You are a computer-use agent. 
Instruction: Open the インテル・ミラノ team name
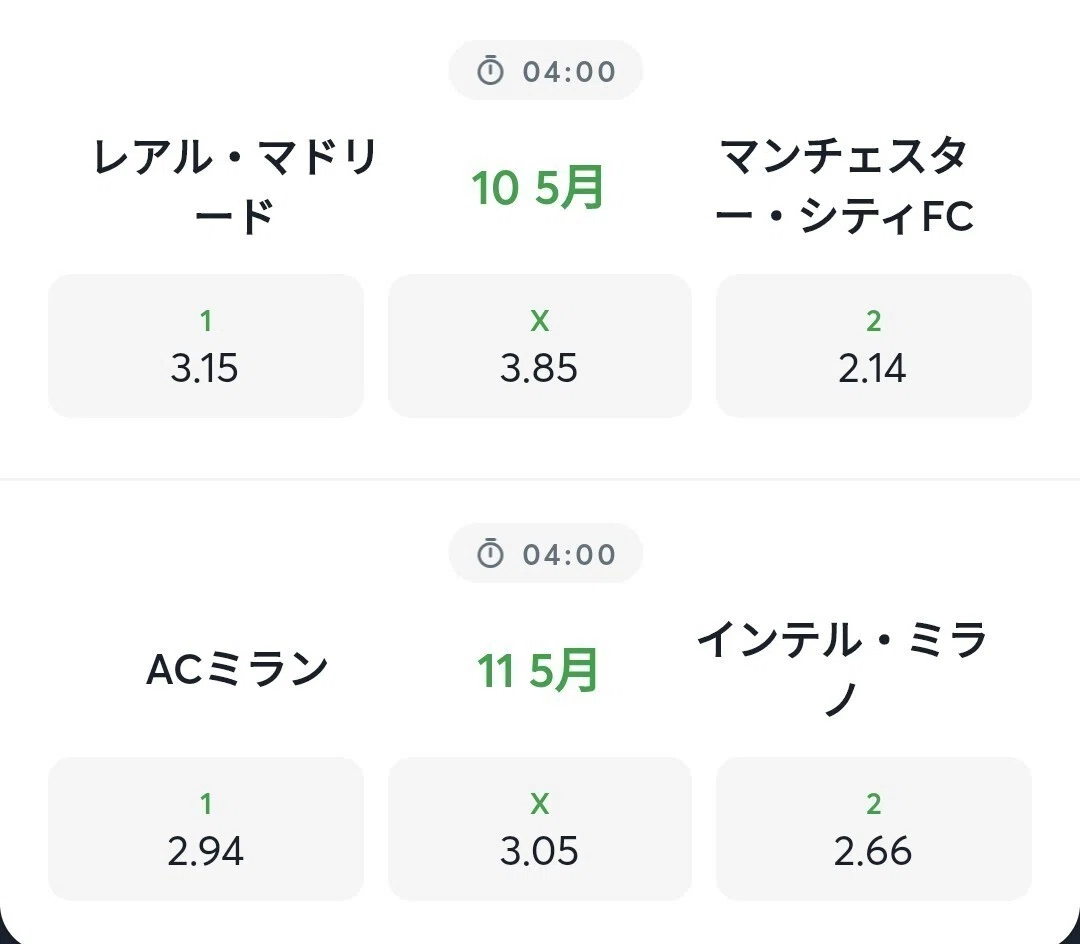(842, 669)
